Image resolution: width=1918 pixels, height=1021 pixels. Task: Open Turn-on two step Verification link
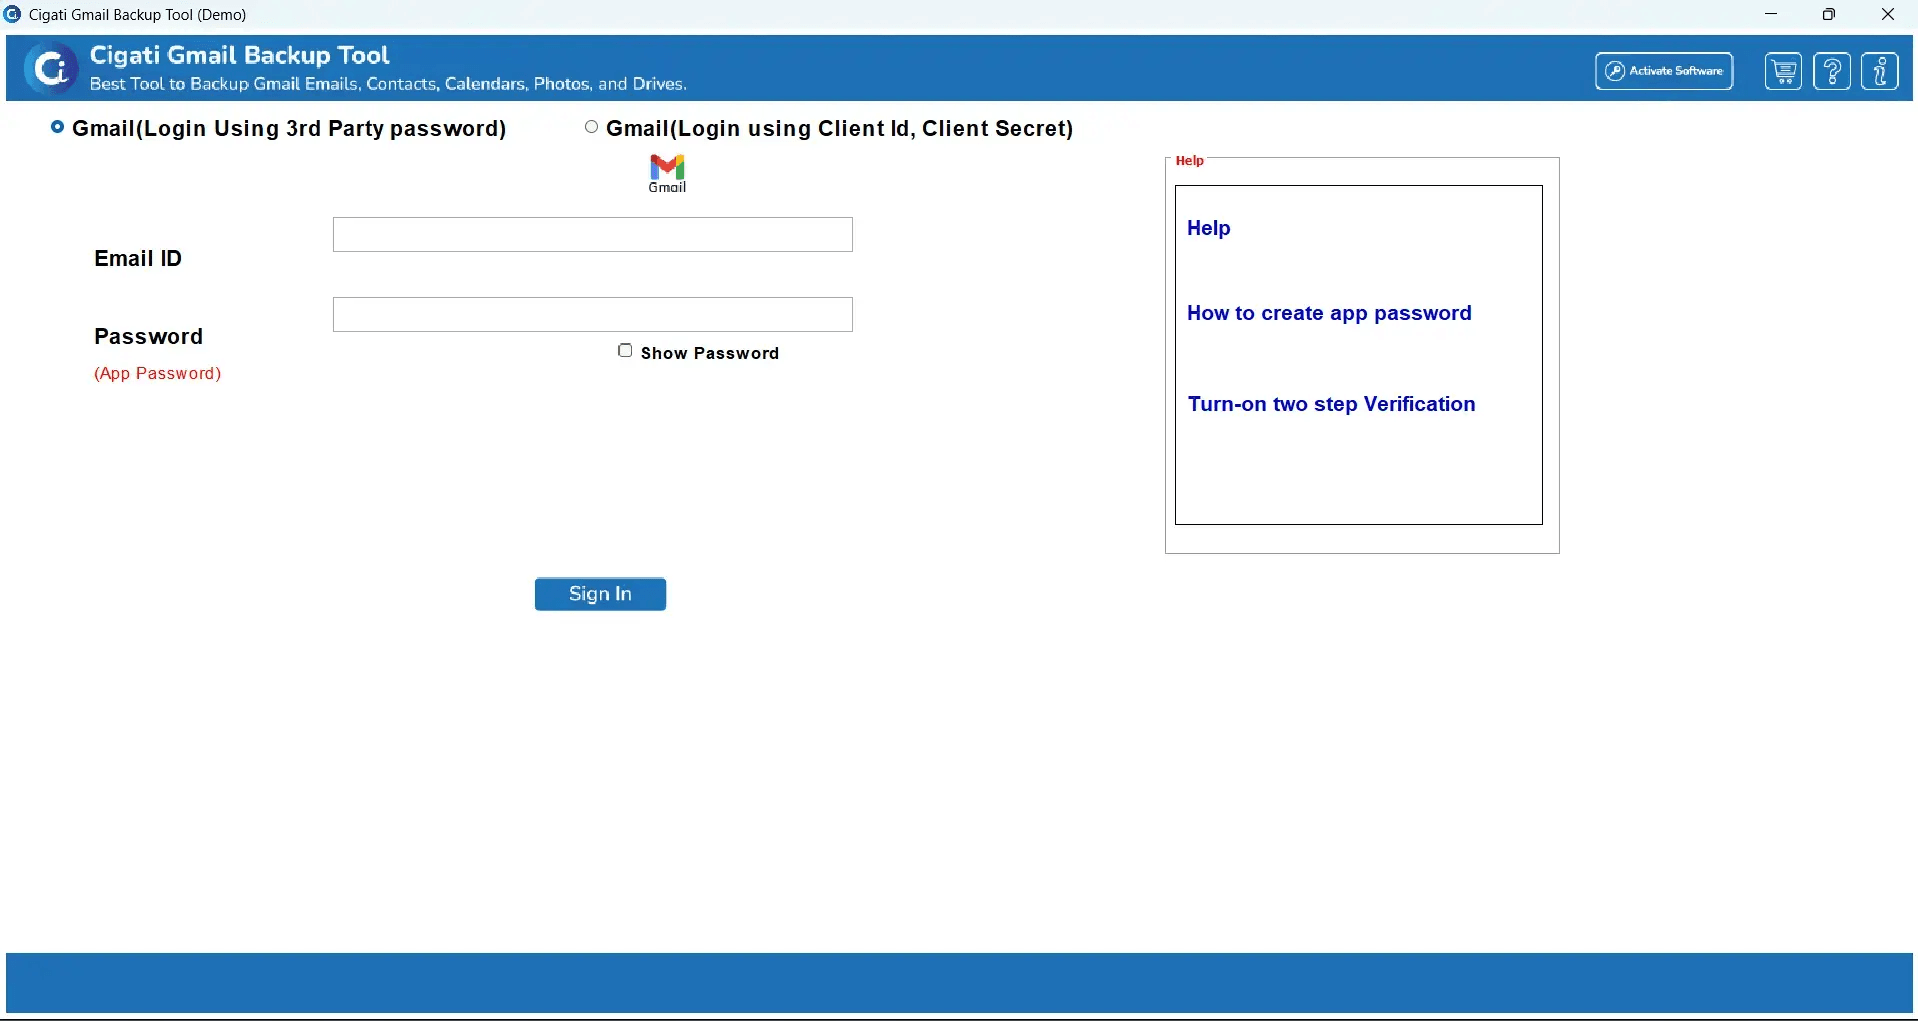pyautogui.click(x=1332, y=404)
